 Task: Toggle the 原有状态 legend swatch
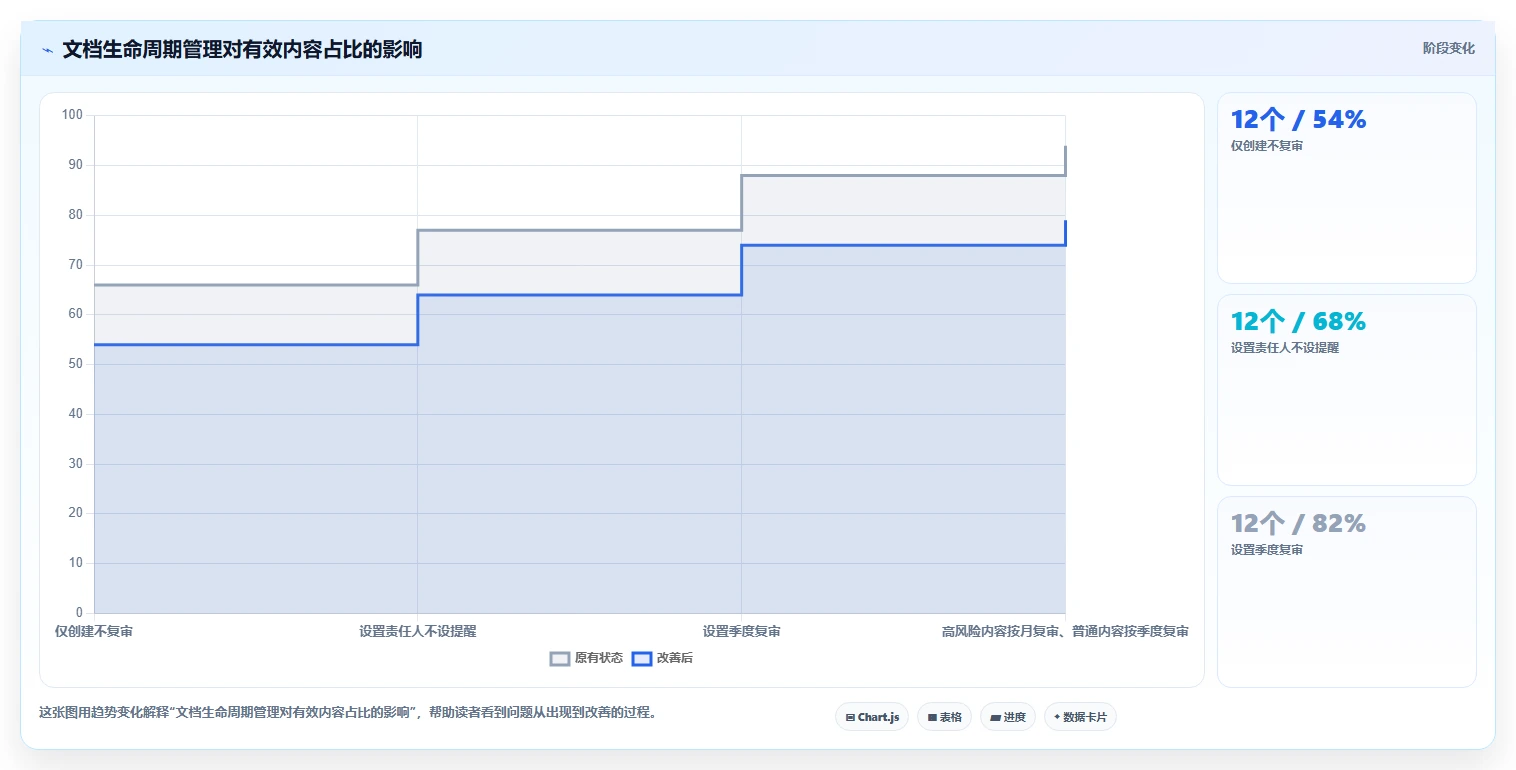[560, 658]
